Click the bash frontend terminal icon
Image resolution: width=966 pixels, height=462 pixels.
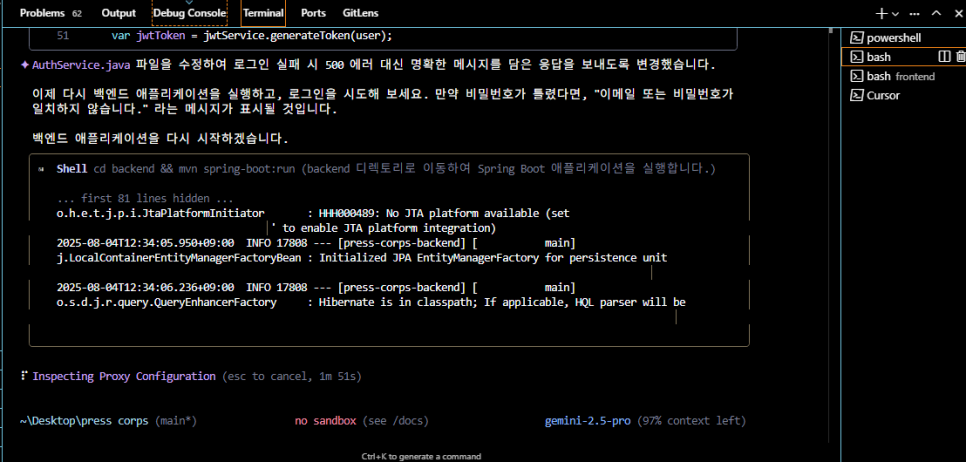click(856, 76)
